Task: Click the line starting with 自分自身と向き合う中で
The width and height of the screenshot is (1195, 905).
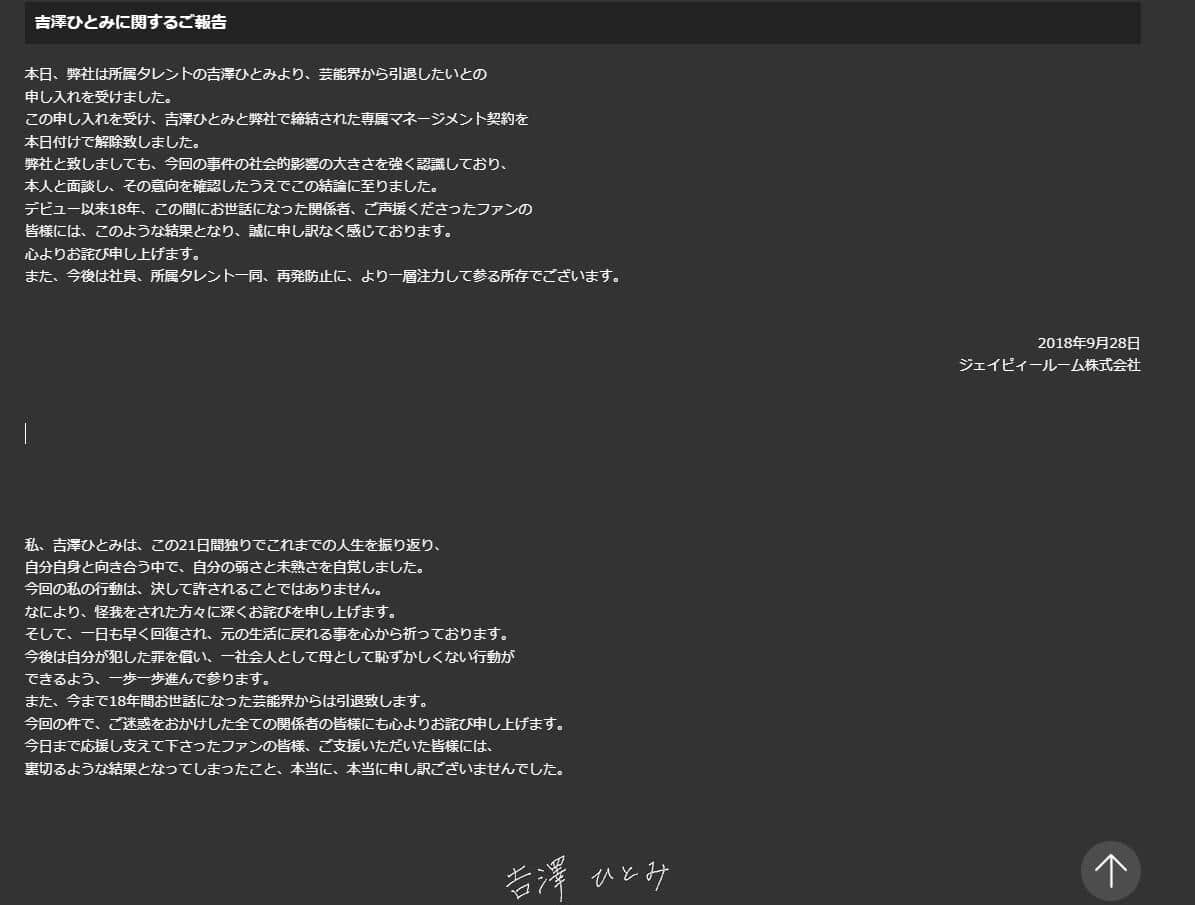Action: 224,567
